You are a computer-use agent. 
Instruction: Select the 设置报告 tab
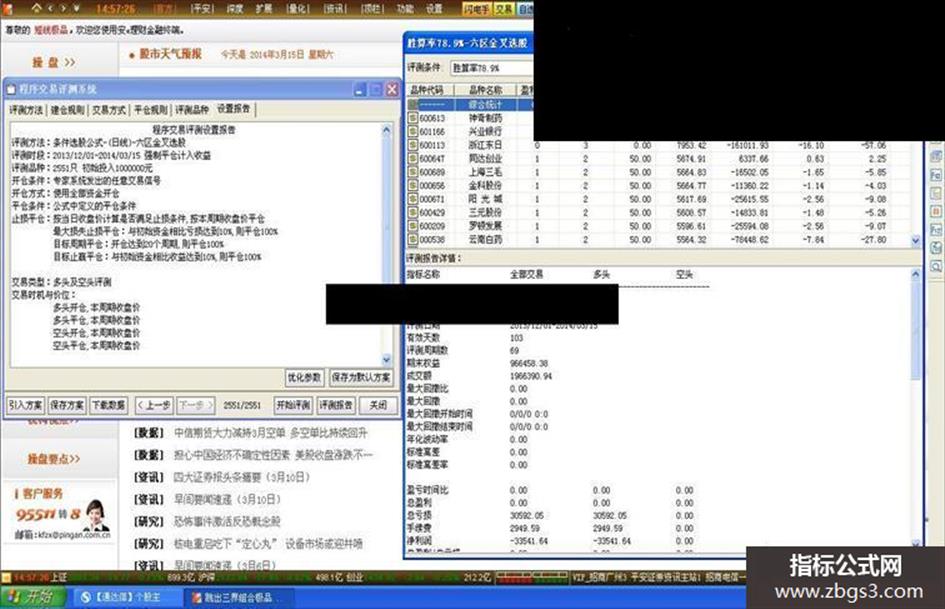[x=234, y=109]
